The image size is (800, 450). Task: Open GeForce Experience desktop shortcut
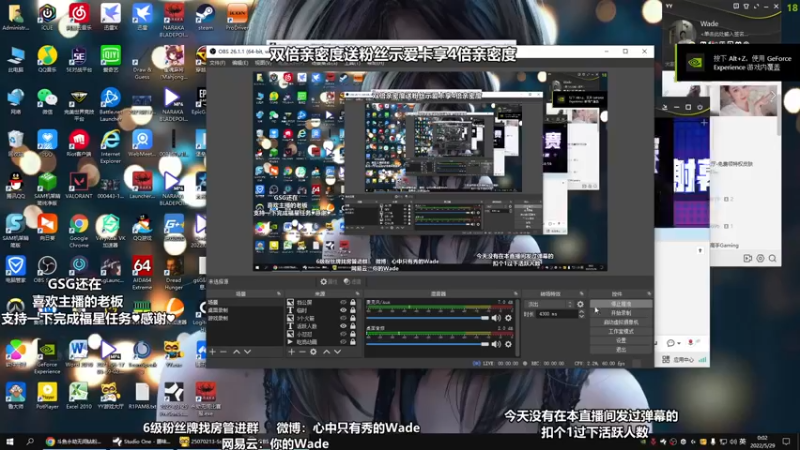[x=47, y=357]
